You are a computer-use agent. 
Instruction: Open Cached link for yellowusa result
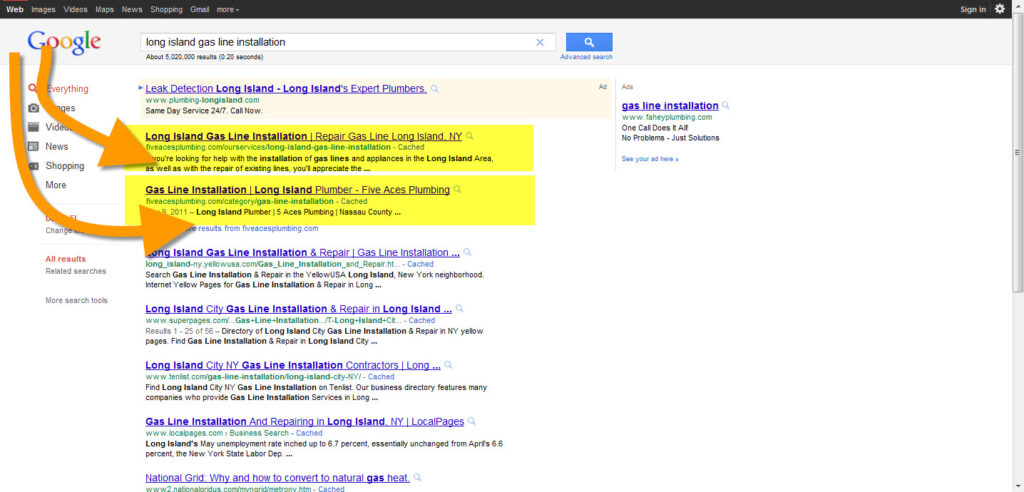tap(420, 265)
